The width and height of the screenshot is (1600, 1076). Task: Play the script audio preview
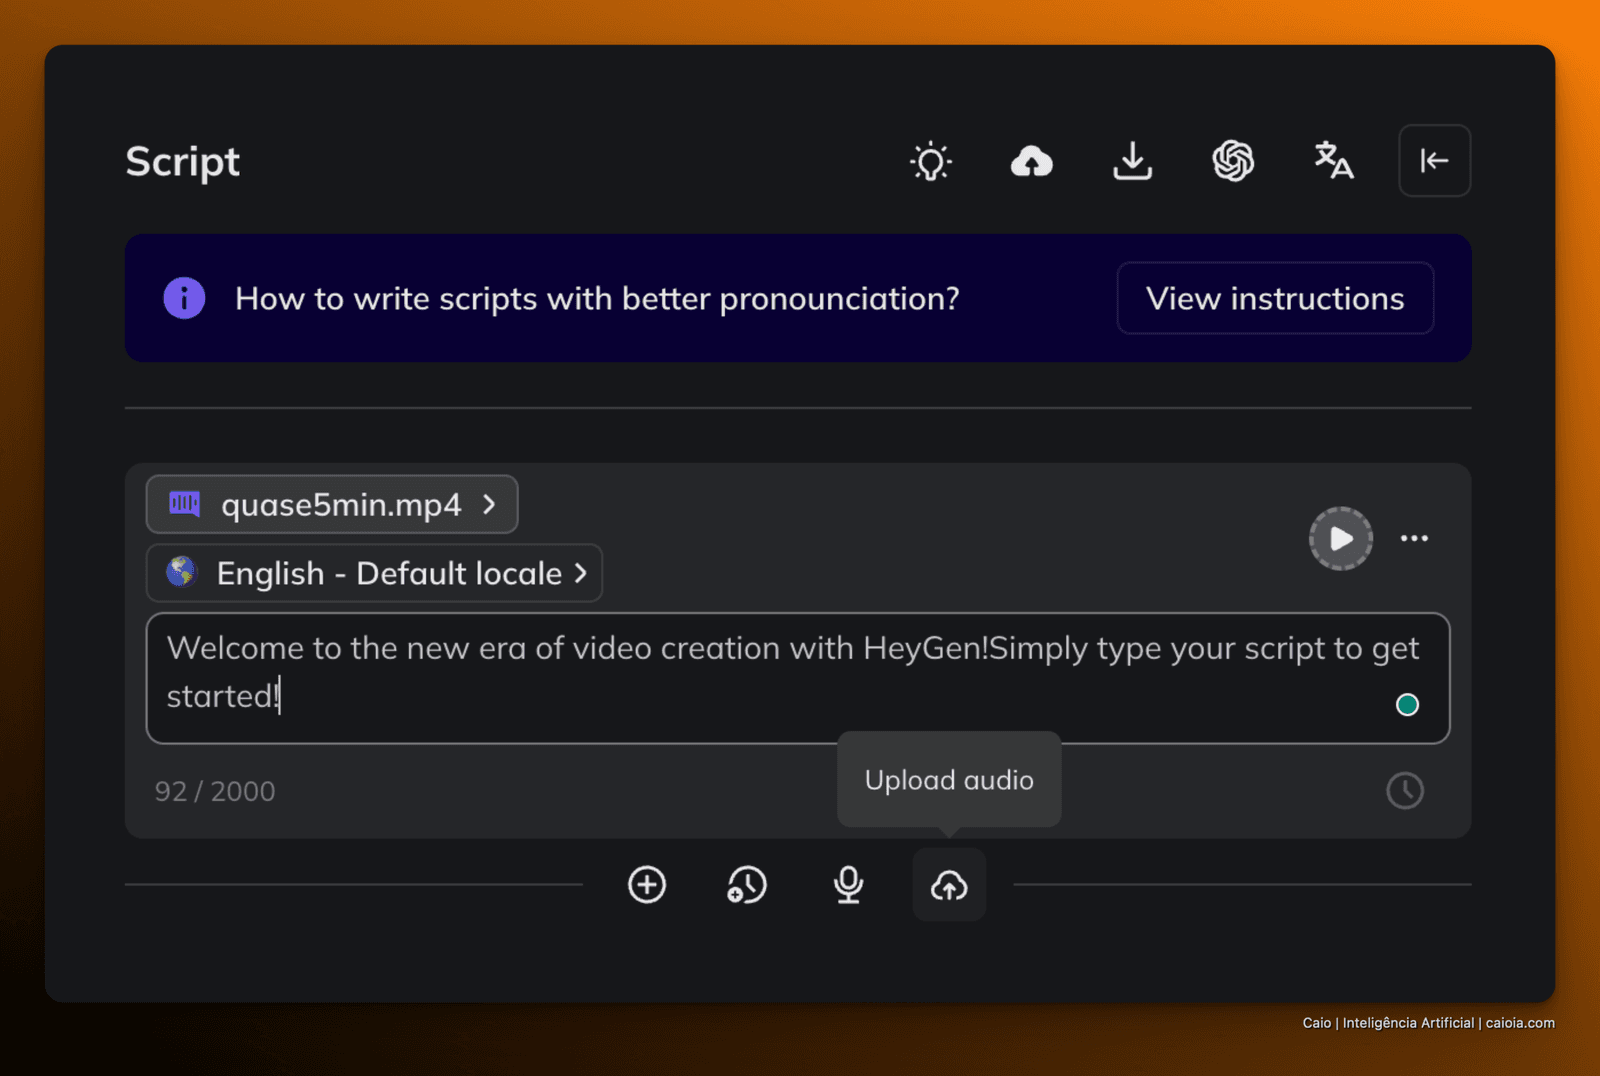pos(1340,538)
